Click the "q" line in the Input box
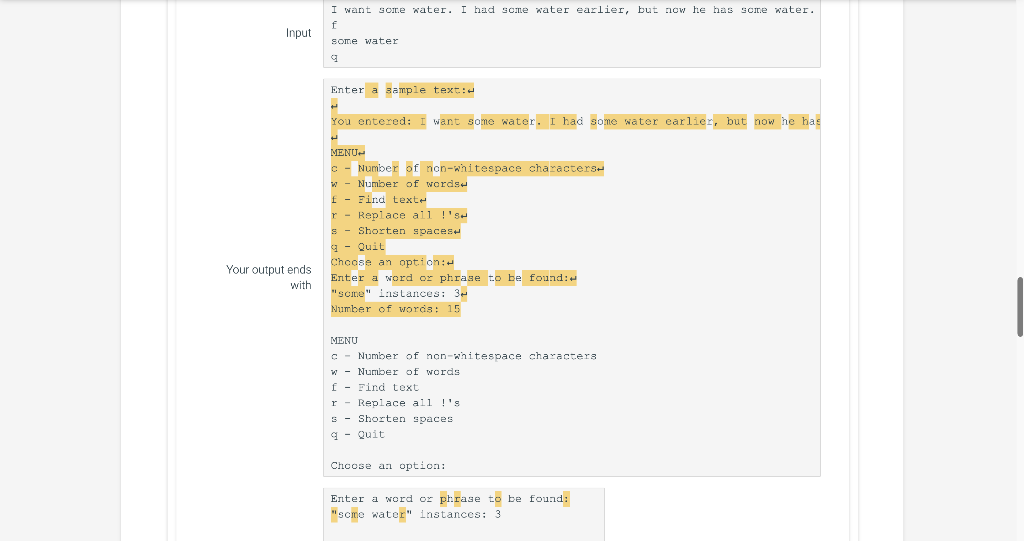1024x541 pixels. coord(334,57)
